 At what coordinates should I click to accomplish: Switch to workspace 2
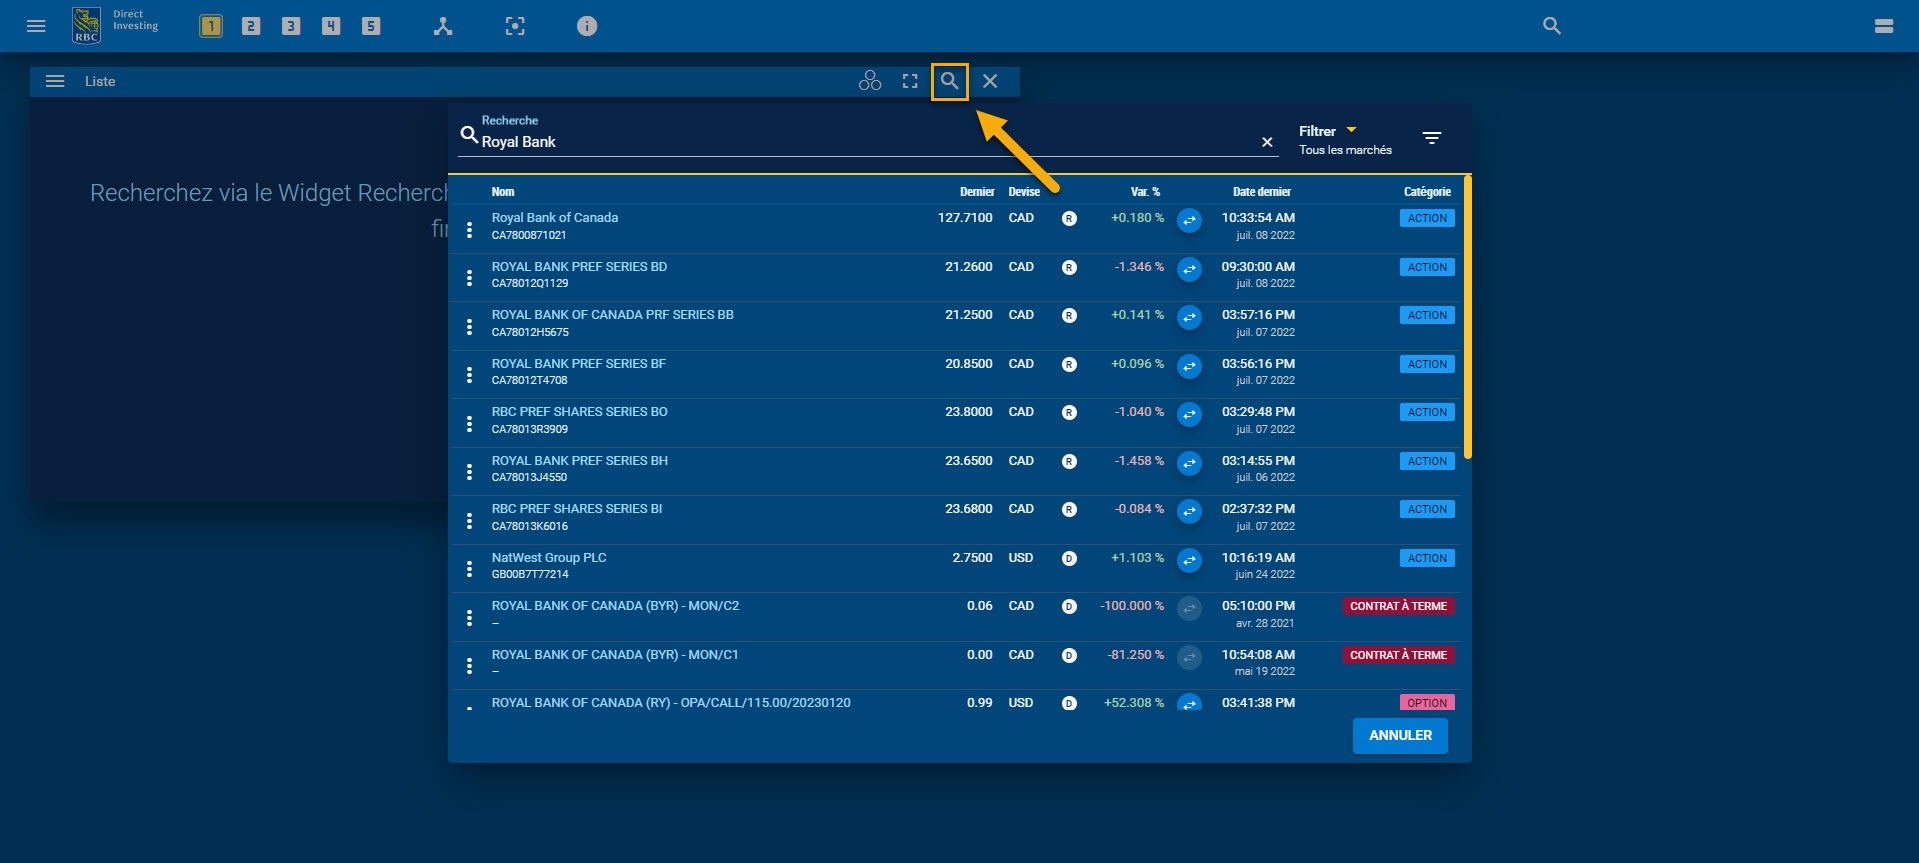coord(251,26)
